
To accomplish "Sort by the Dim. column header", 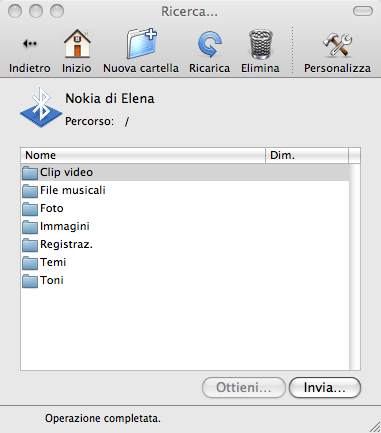I will click(x=307, y=155).
